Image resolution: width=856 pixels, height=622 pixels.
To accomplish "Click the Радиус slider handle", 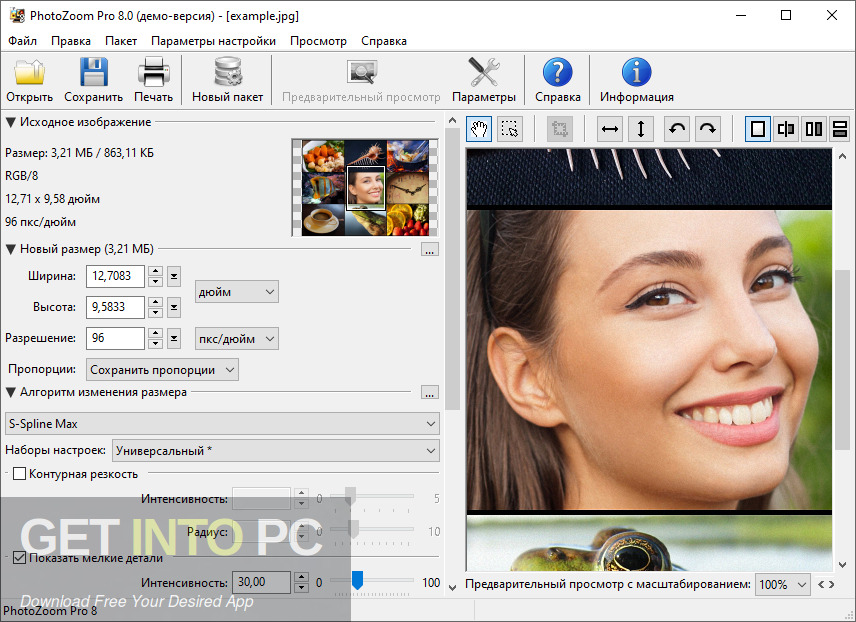I will 354,529.
